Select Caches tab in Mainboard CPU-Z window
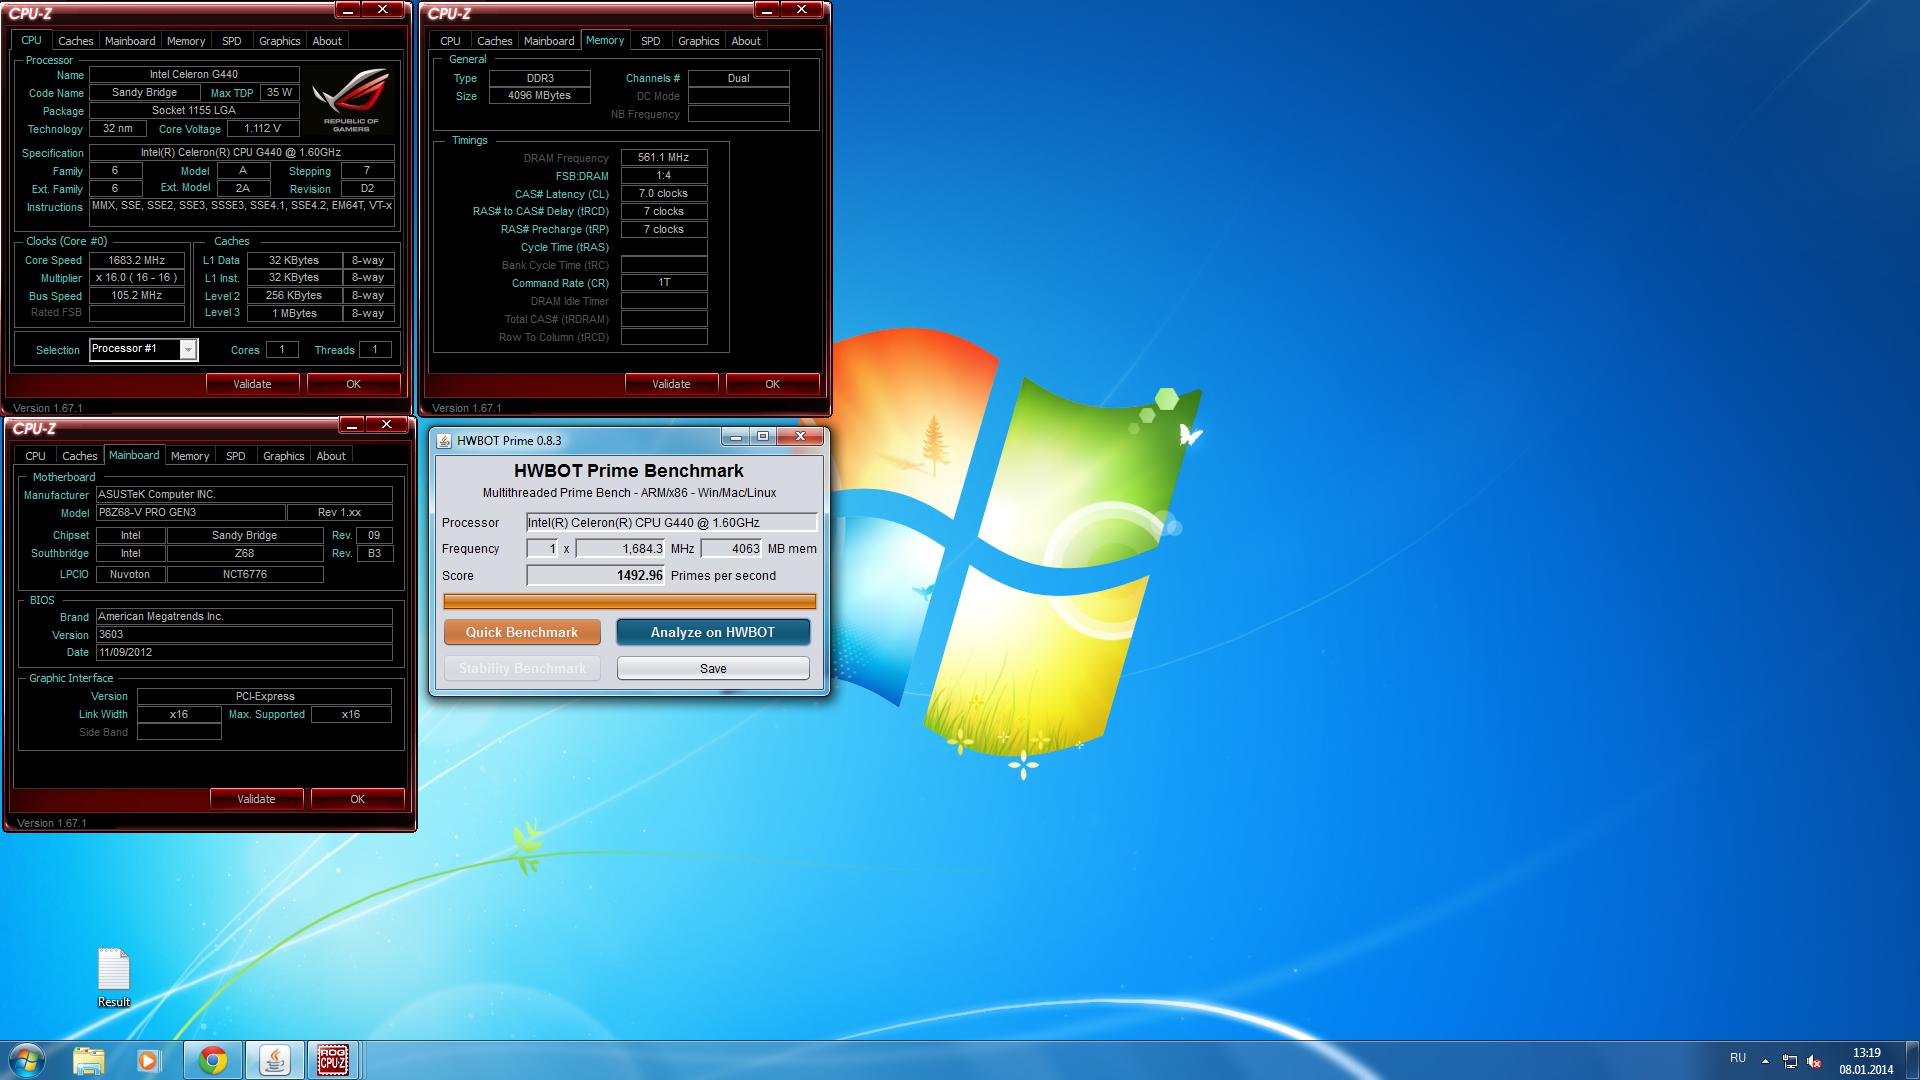1920x1080 pixels. pyautogui.click(x=79, y=456)
